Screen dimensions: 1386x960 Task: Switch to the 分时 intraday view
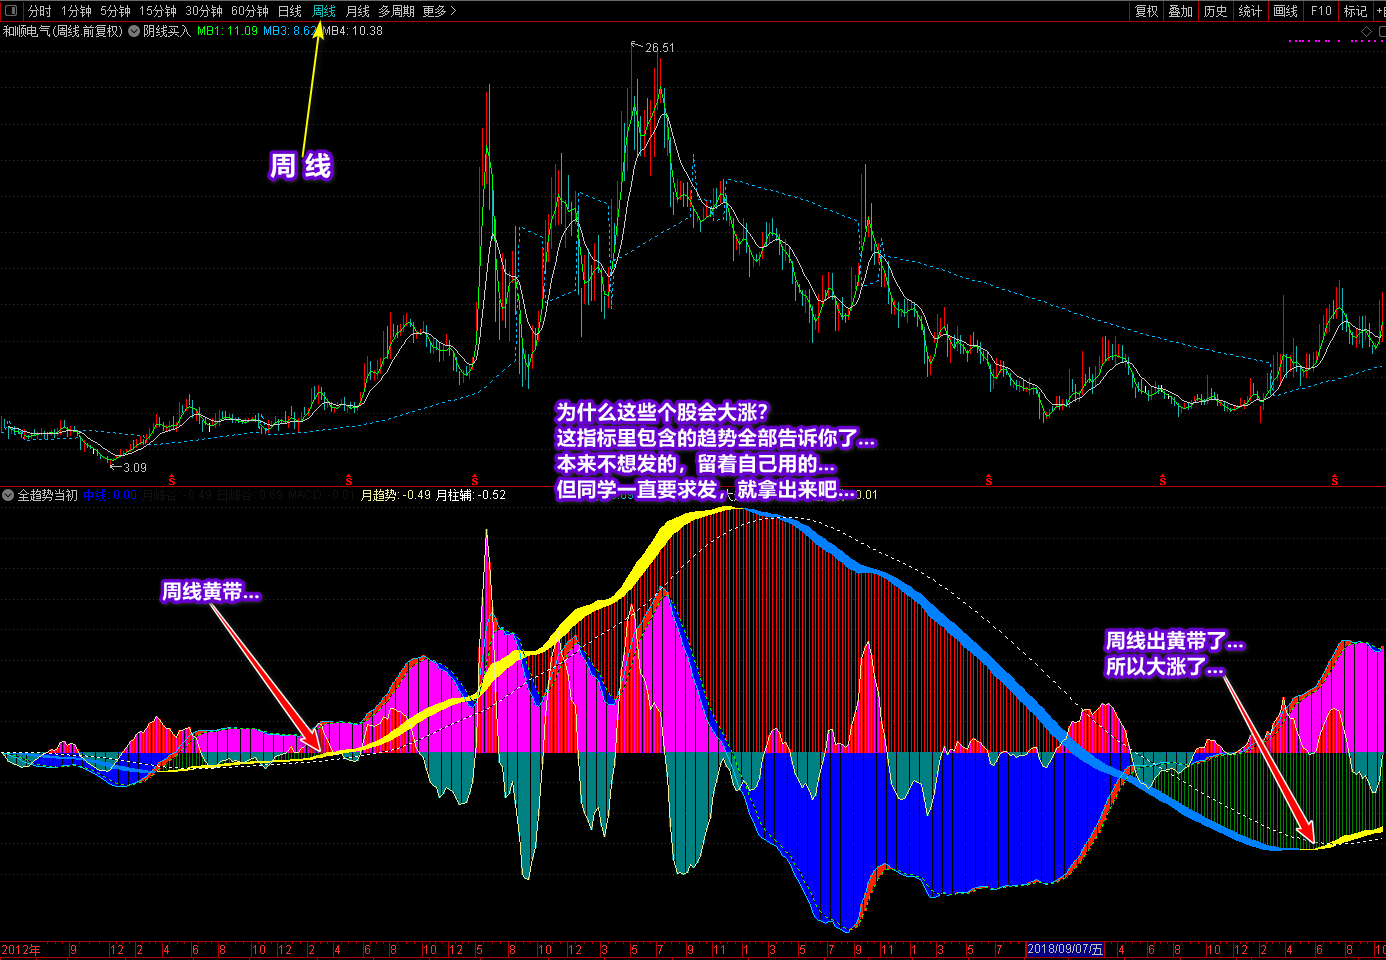(40, 11)
